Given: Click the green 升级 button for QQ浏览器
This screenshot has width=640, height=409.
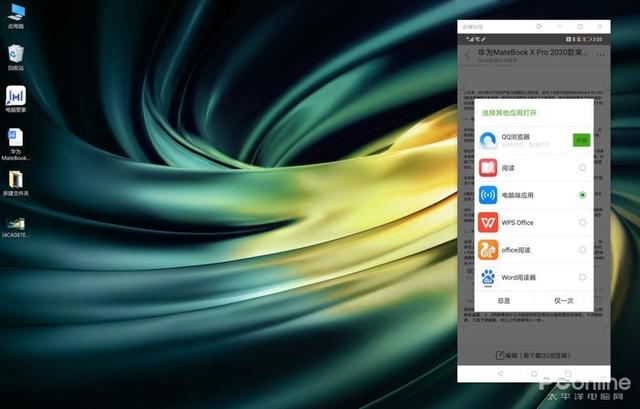Looking at the screenshot, I should 581,140.
